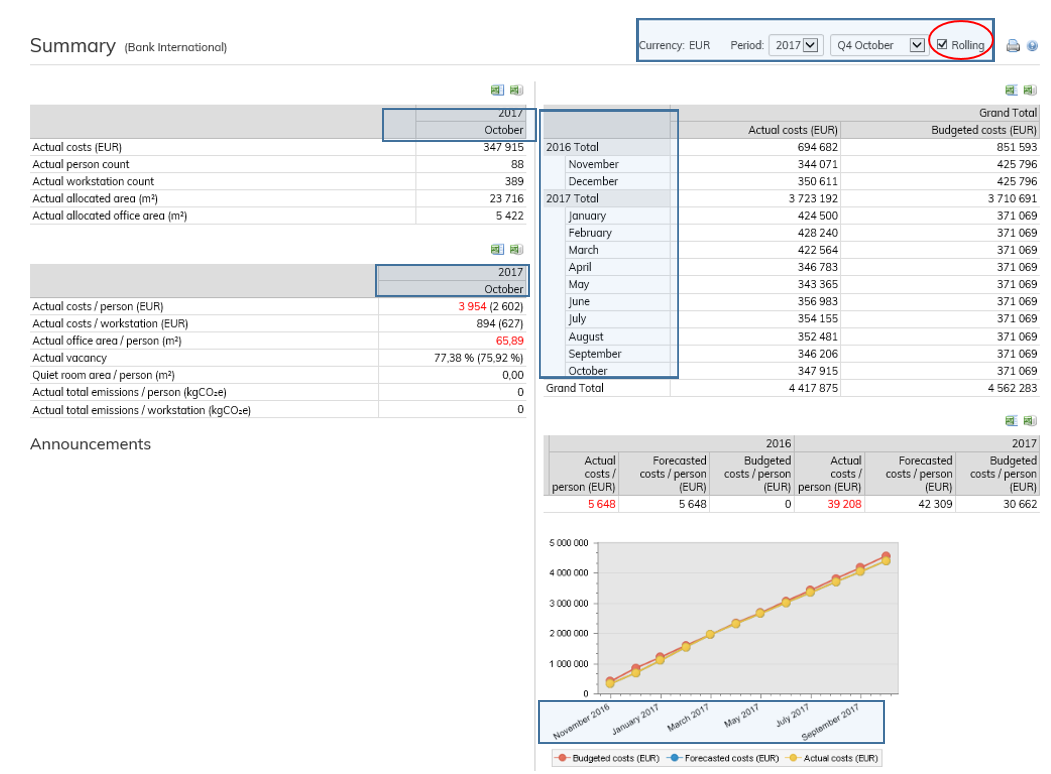Screen dimensions: 1051x774
Task: Open the year 2017 period dropdown
Action: click(810, 45)
